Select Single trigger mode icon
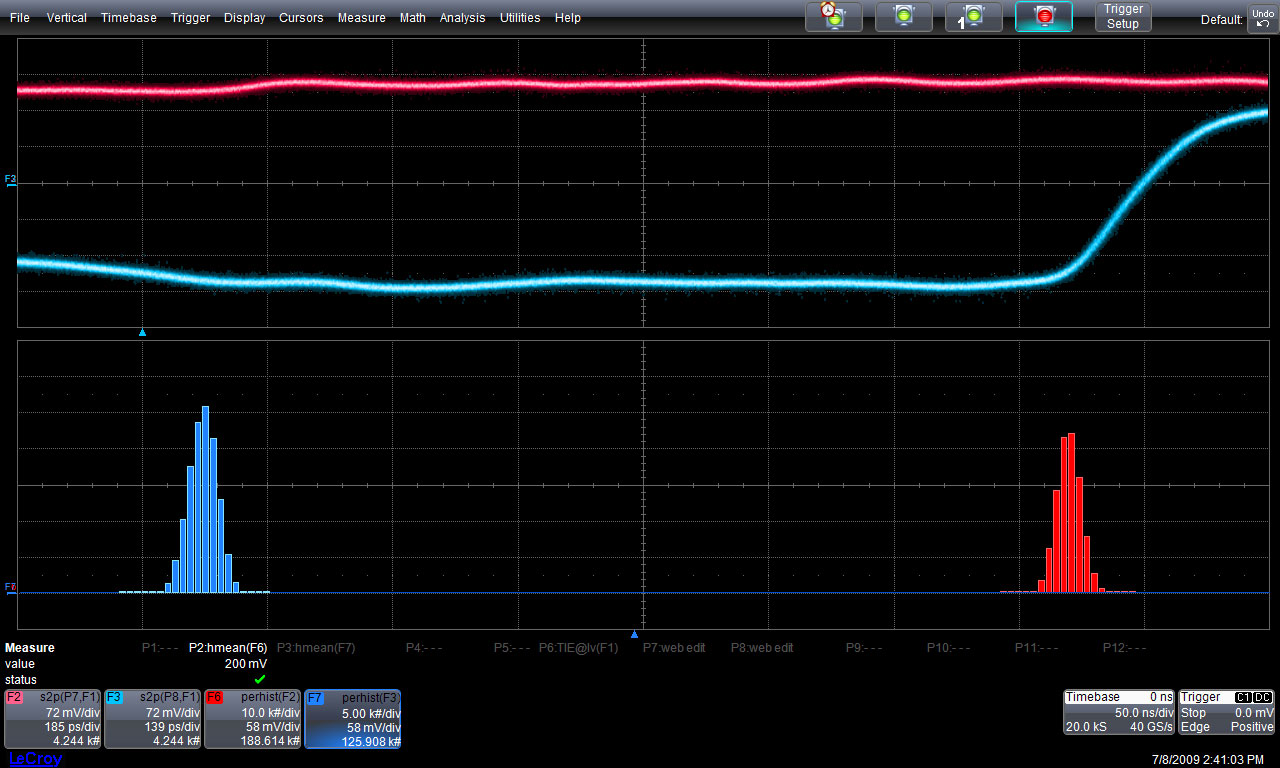Viewport: 1280px width, 768px height. click(974, 16)
